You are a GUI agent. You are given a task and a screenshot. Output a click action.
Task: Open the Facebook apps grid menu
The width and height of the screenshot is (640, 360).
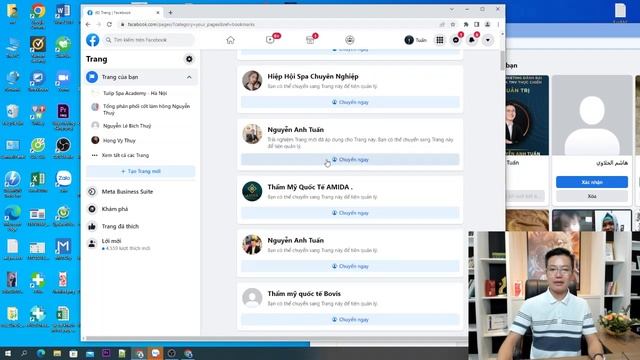pyautogui.click(x=440, y=40)
